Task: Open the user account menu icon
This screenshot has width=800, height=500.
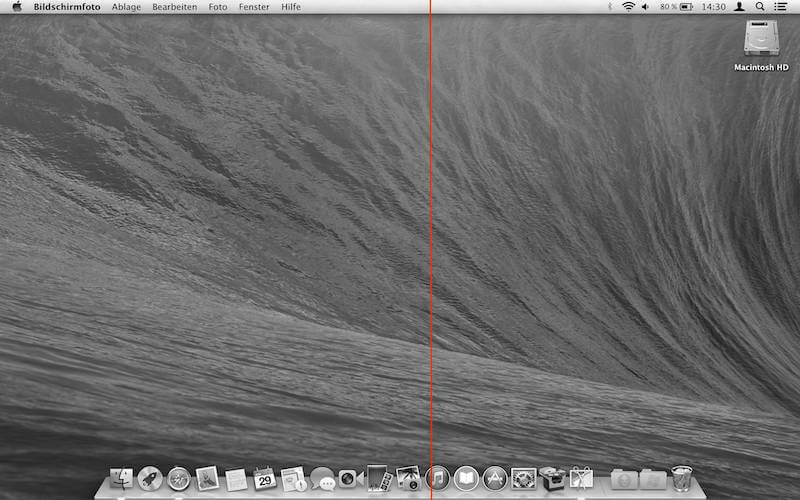Action: tap(739, 7)
